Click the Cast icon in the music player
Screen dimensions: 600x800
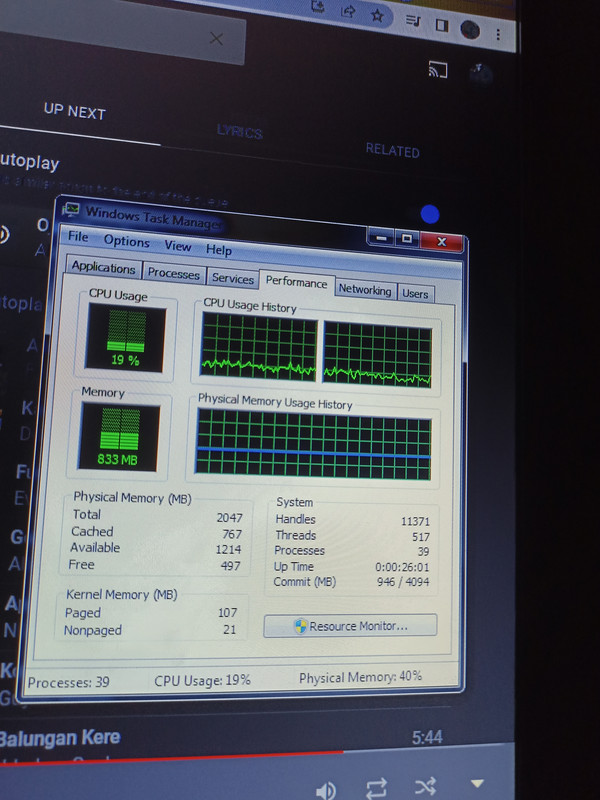pos(438,69)
